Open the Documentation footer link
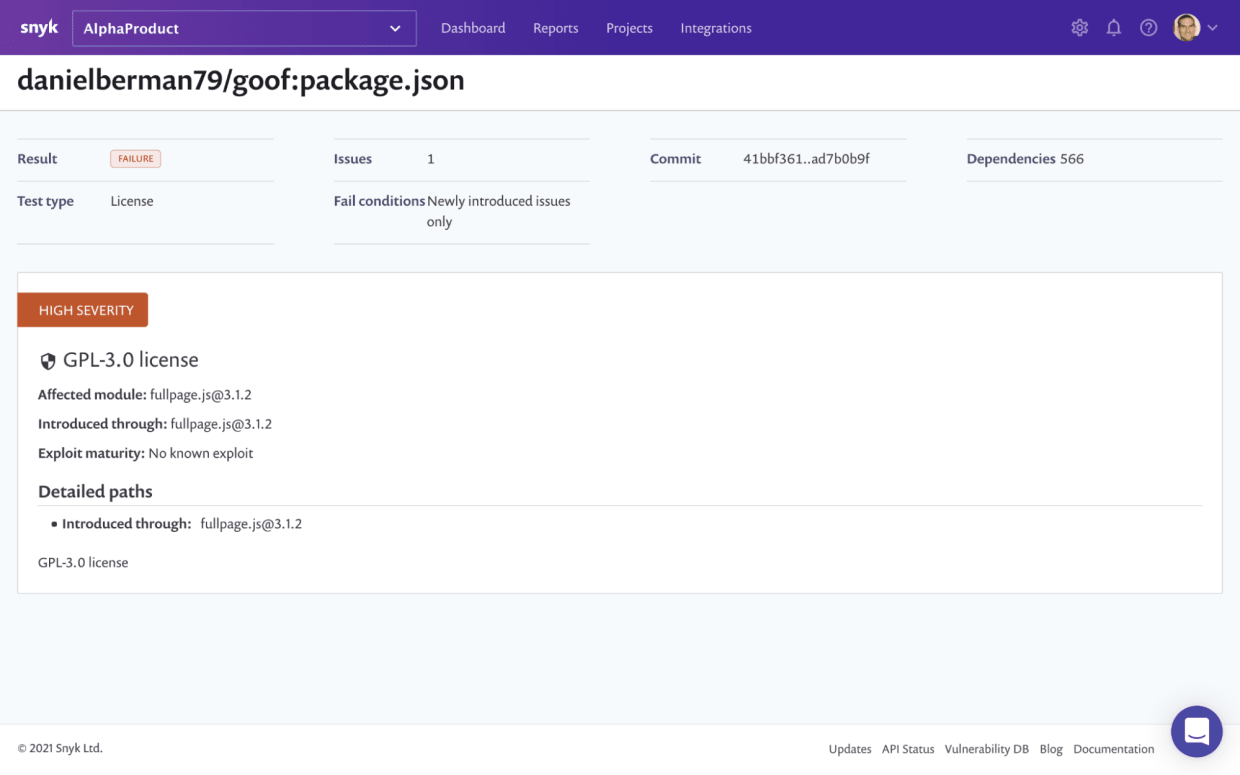 click(x=1113, y=749)
